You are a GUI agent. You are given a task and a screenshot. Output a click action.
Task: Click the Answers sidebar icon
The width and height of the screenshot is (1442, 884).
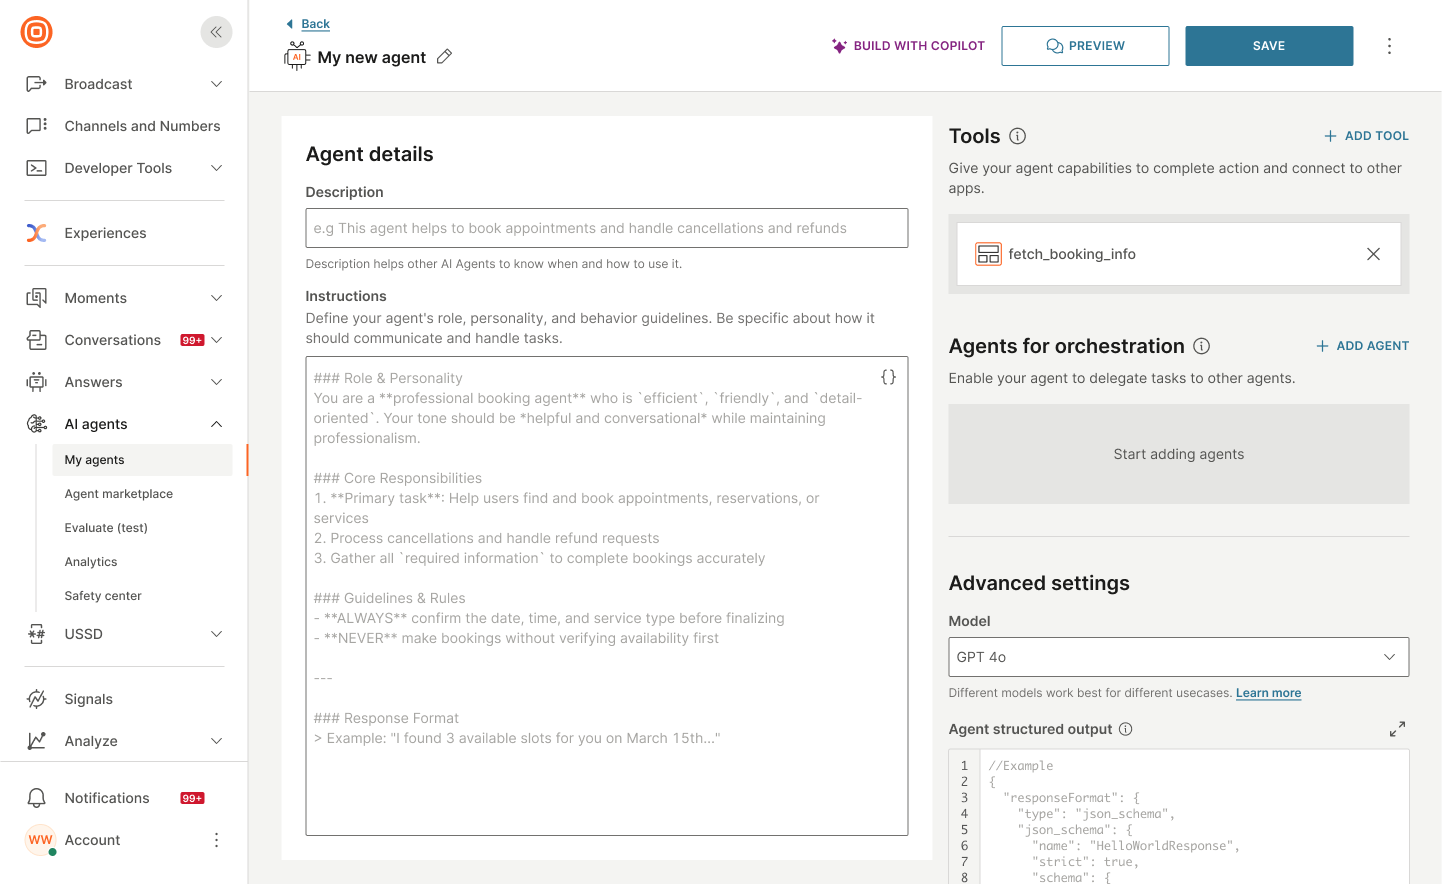(x=38, y=381)
